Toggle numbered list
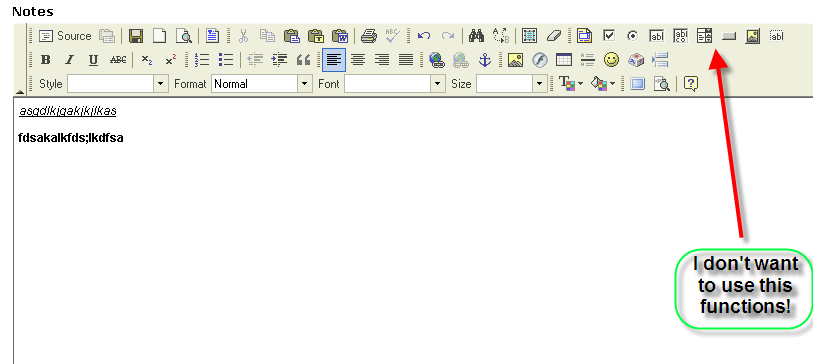This screenshot has width=813, height=364. [202, 60]
